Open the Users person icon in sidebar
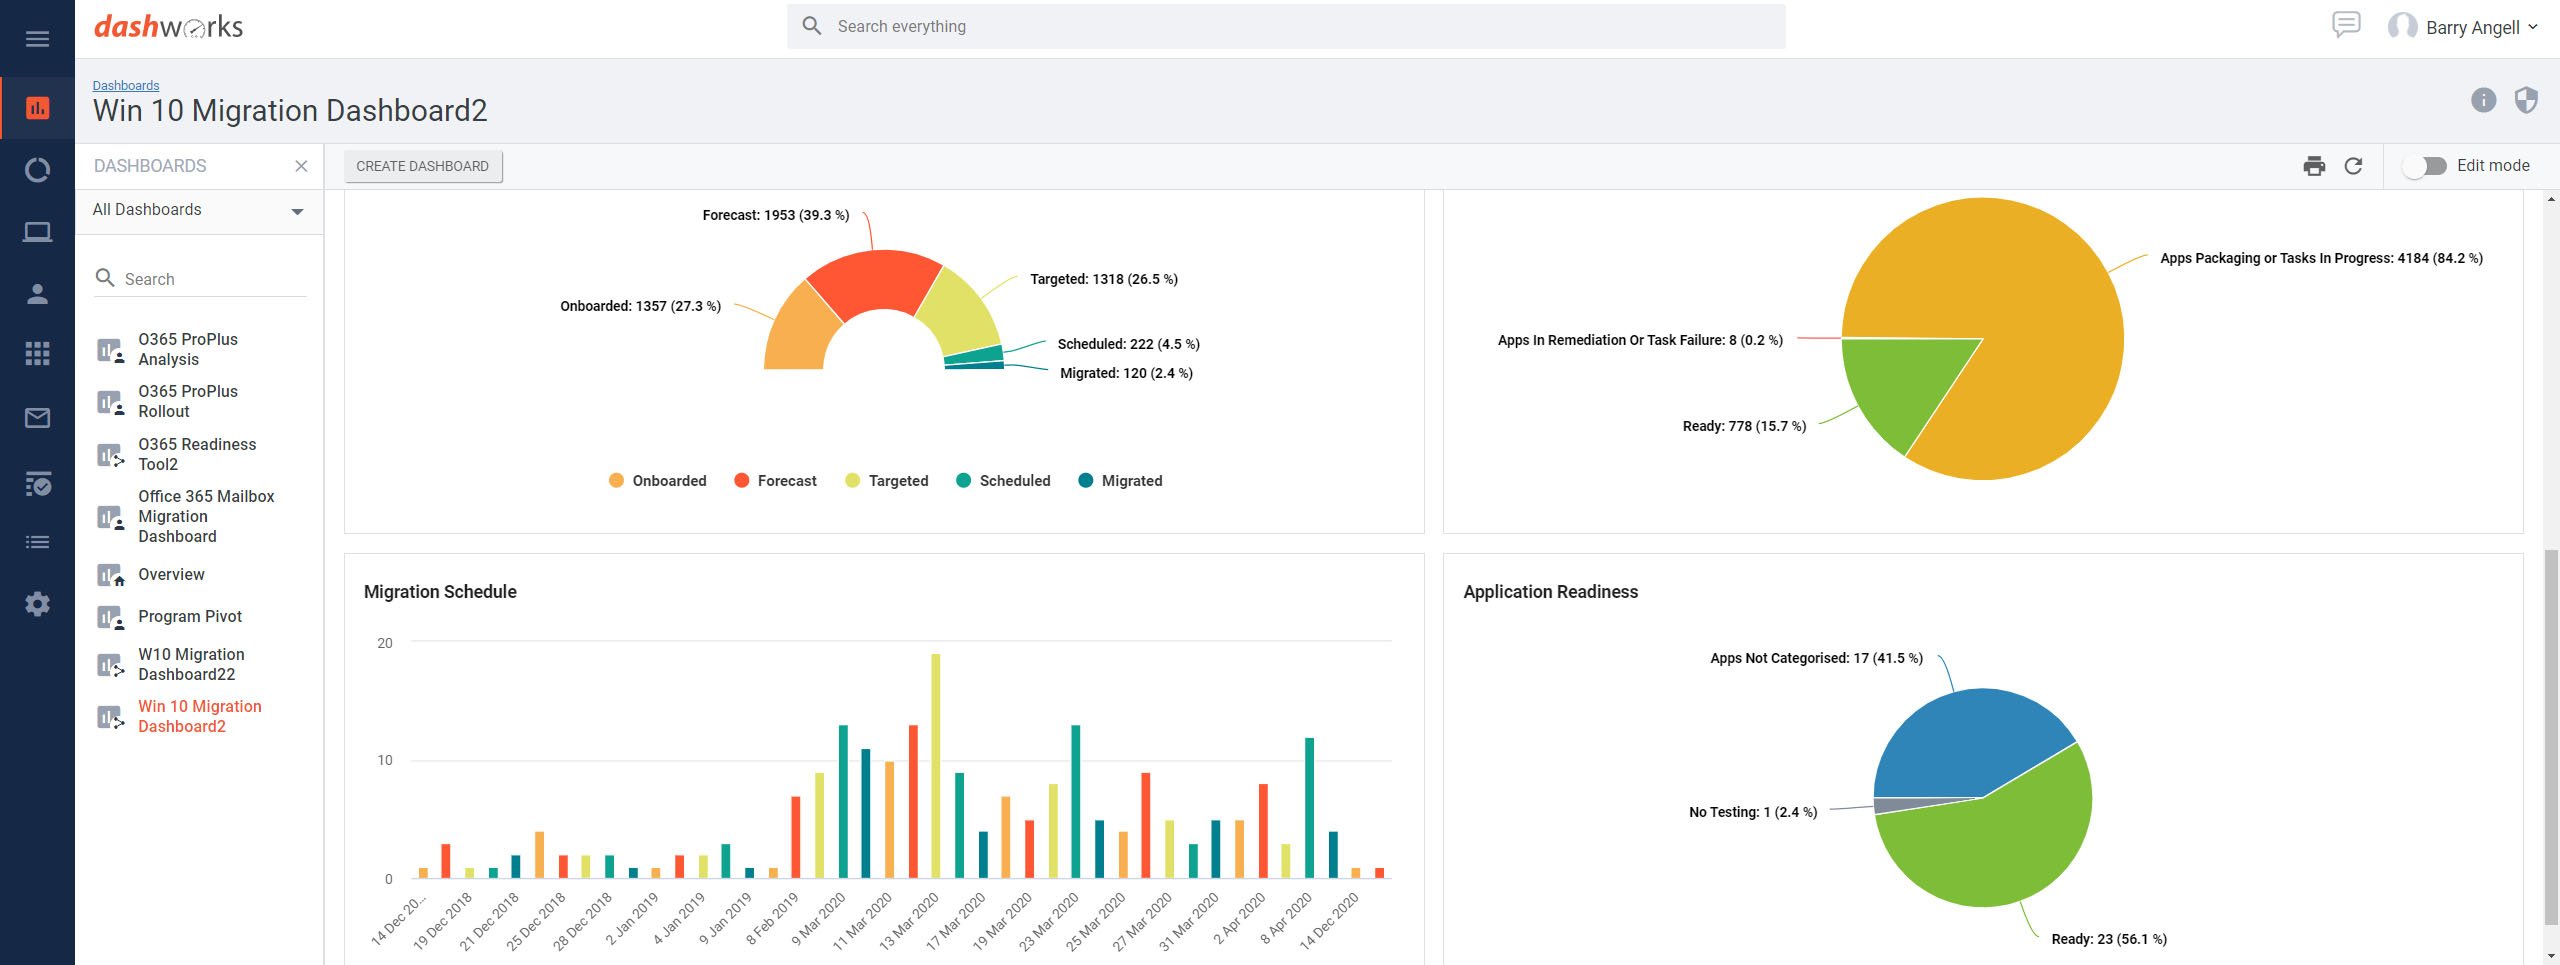This screenshot has width=2560, height=965. [37, 293]
